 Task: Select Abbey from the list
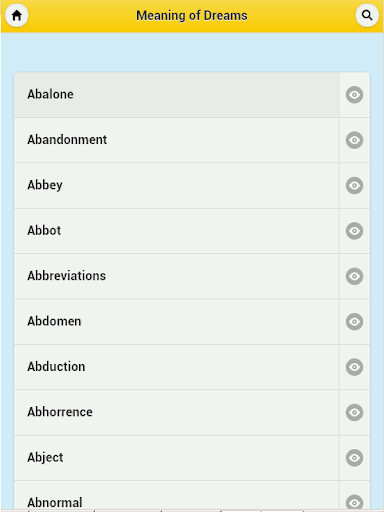tap(176, 185)
